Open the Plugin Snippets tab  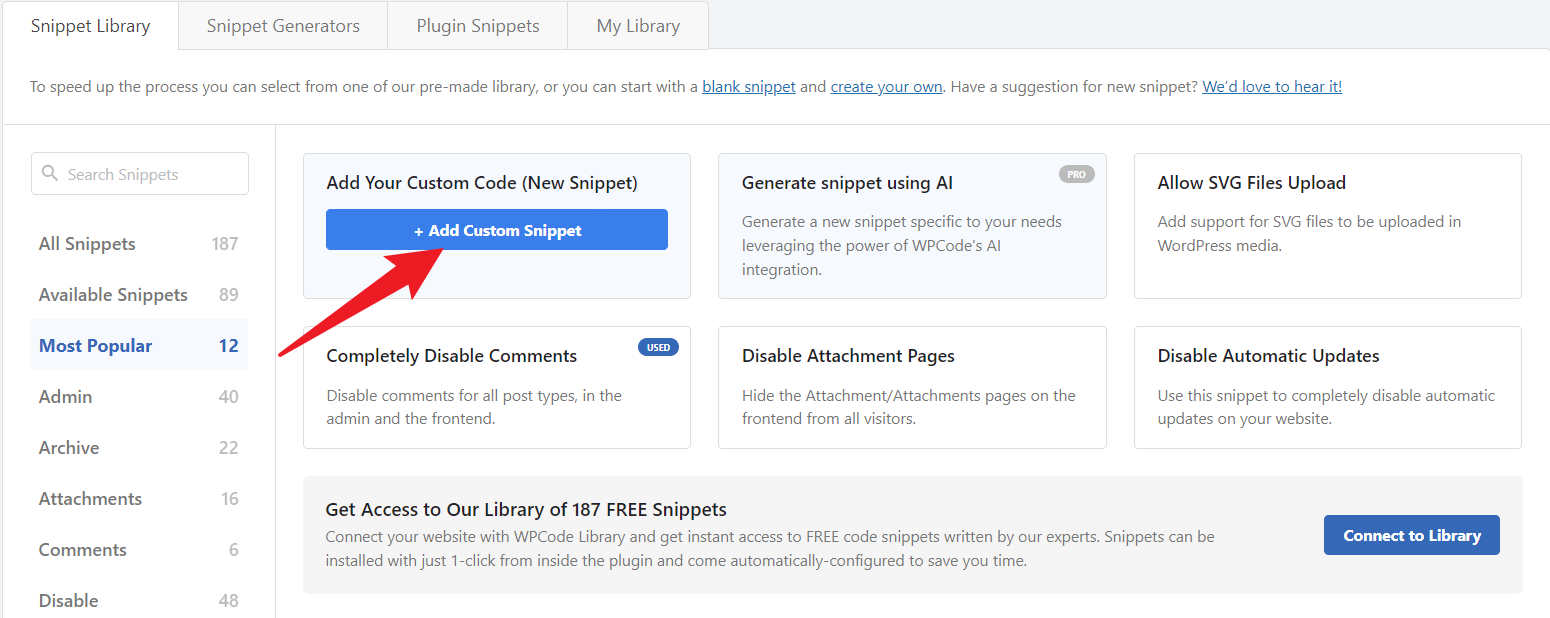coord(477,25)
